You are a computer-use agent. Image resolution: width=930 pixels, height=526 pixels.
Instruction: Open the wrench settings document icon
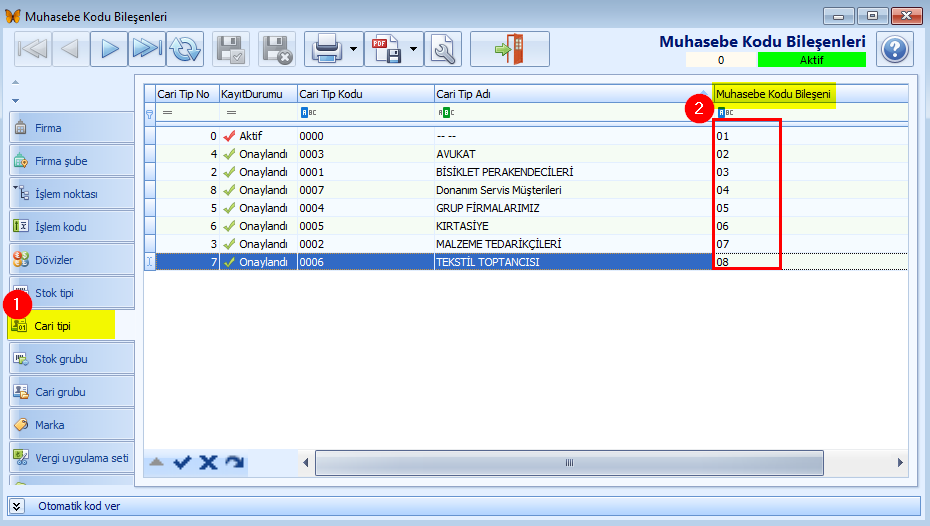[443, 49]
